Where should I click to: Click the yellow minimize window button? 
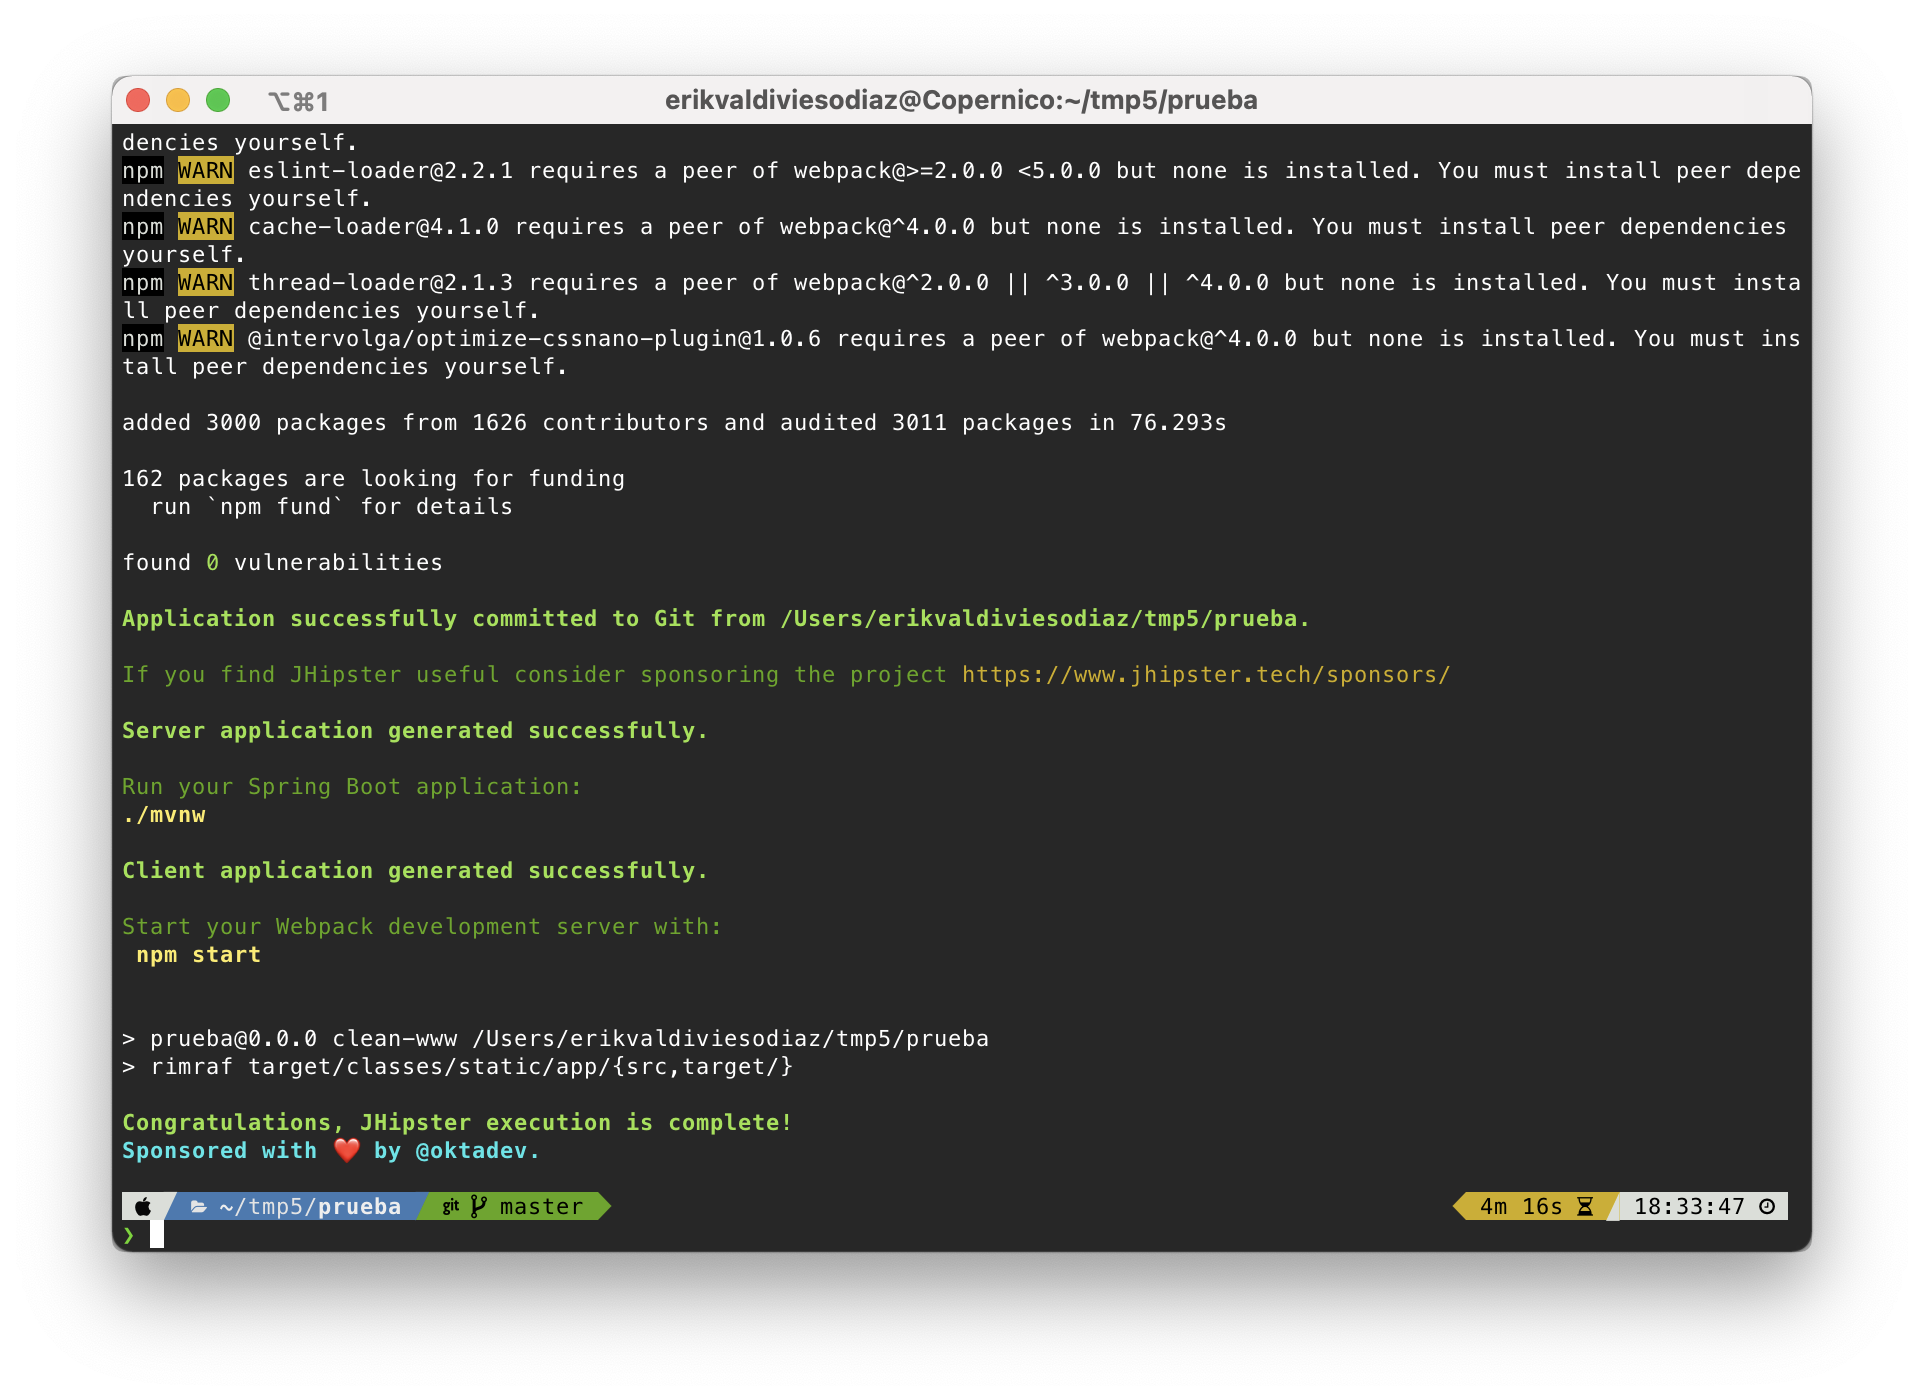pos(178,100)
